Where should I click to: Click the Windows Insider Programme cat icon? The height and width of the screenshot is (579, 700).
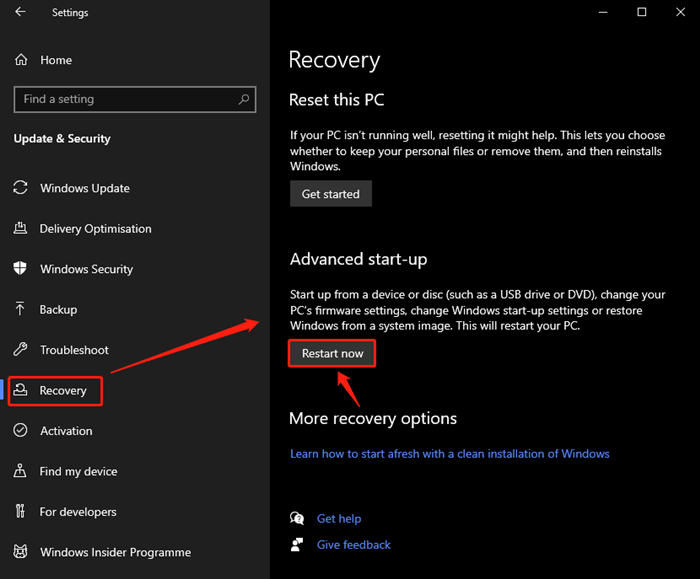[20, 552]
